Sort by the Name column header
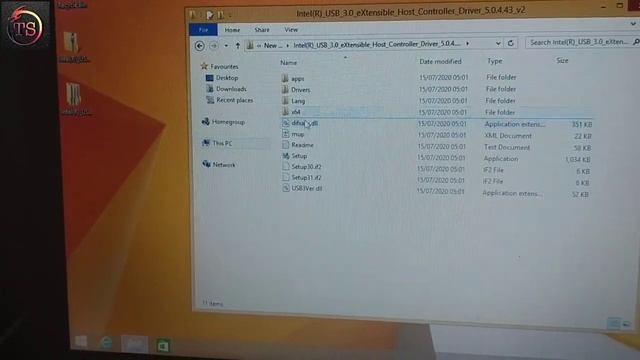This screenshot has height=360, width=640. click(x=289, y=62)
